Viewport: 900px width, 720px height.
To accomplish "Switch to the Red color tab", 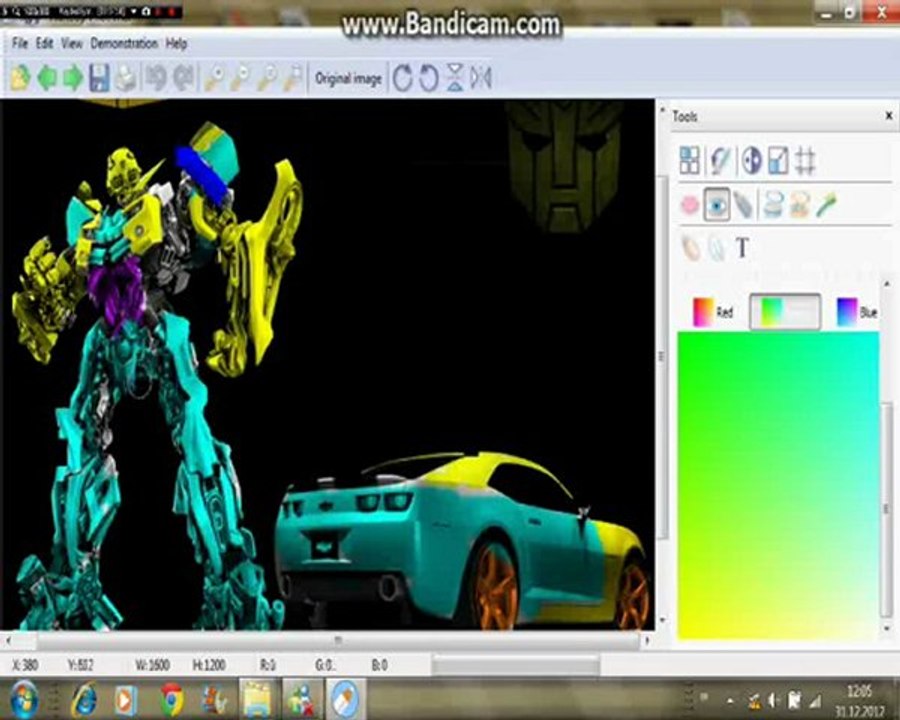I will click(713, 312).
